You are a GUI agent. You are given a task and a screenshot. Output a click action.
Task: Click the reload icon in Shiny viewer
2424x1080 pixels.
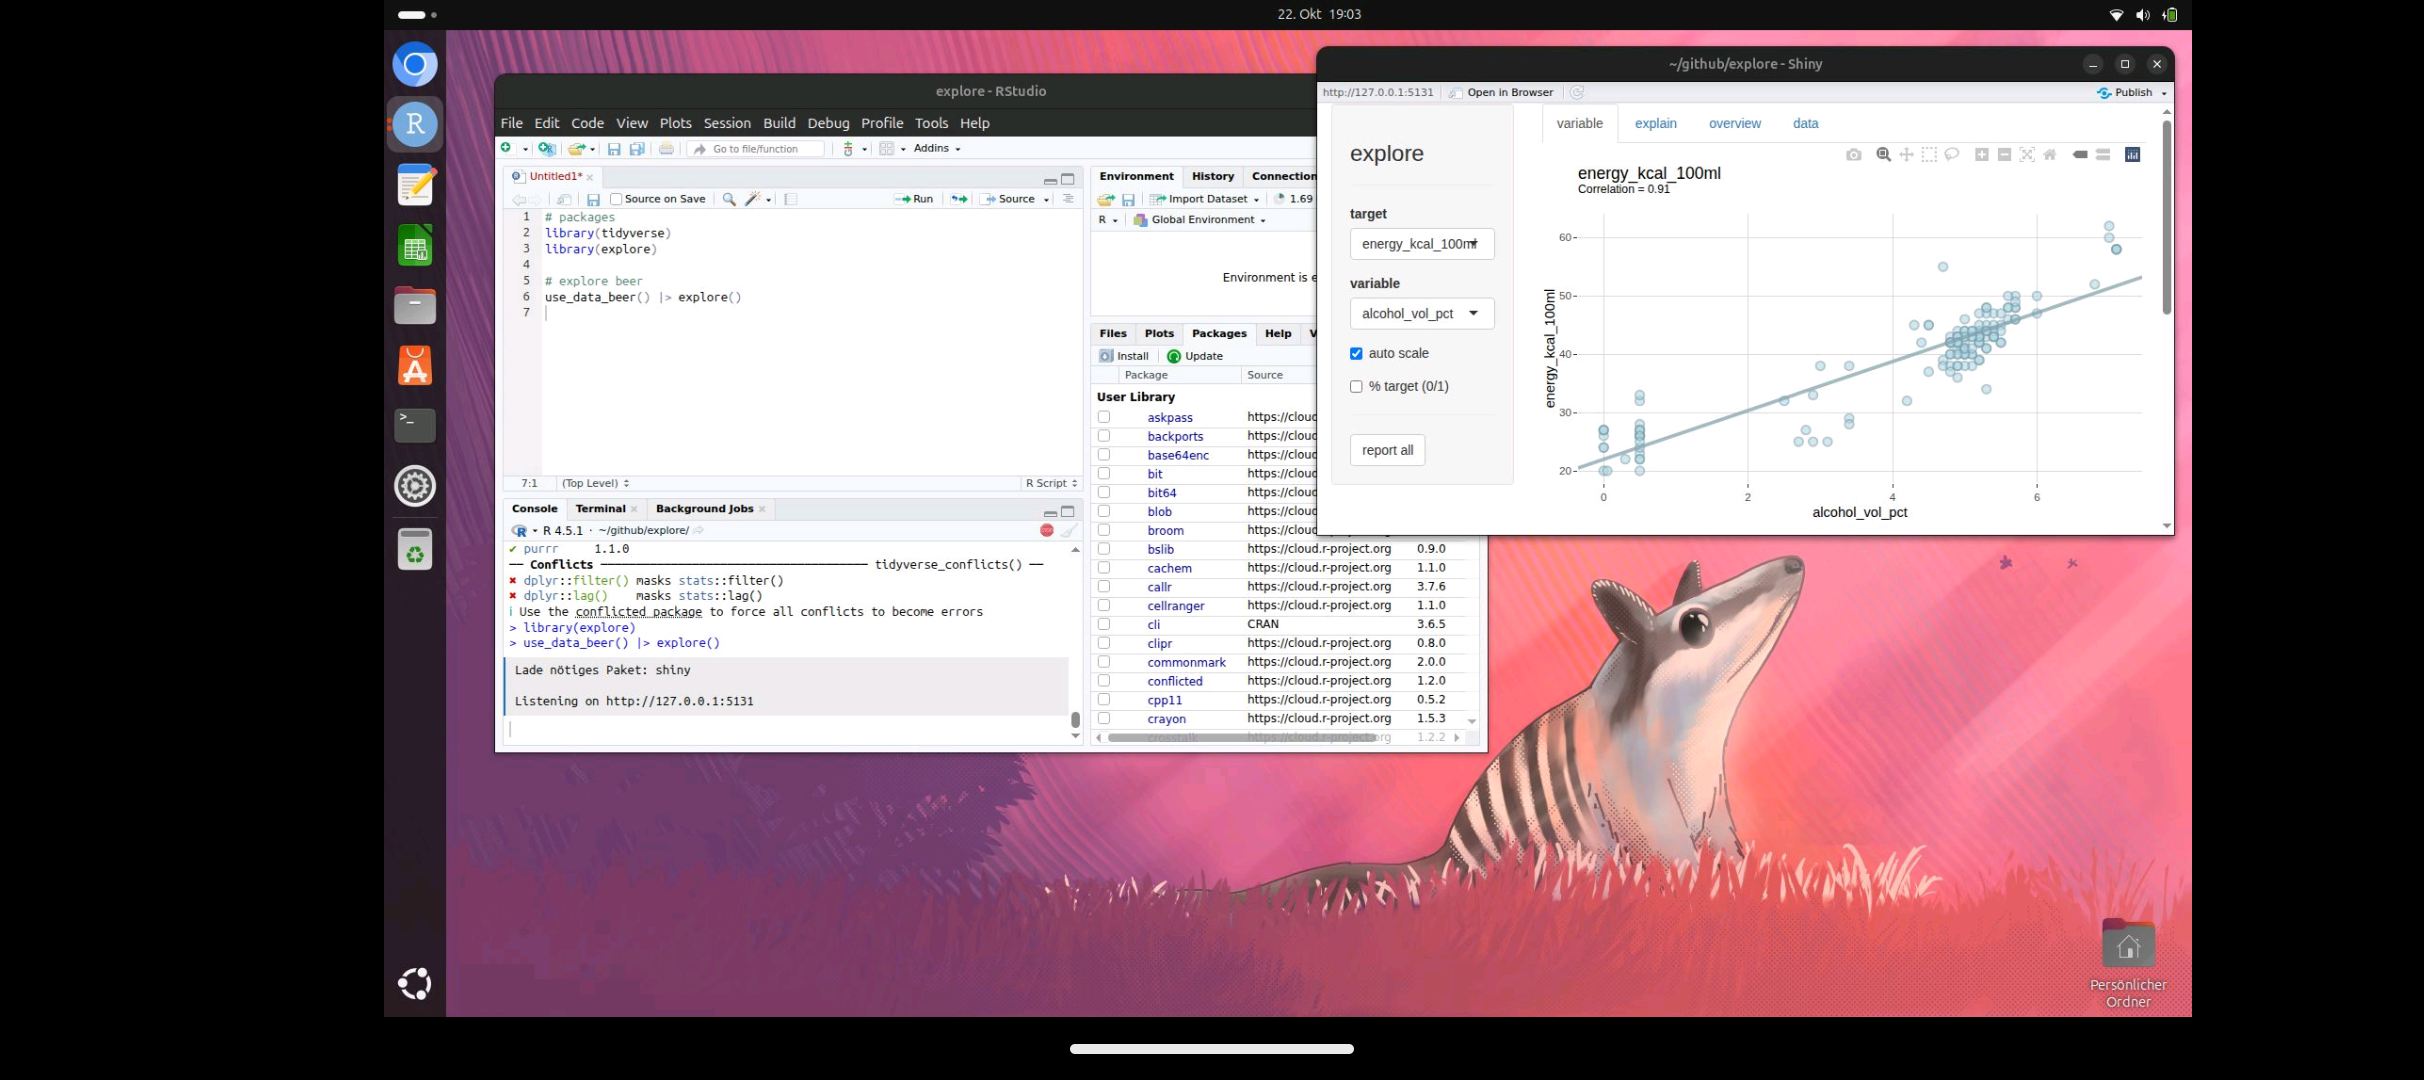point(1577,92)
